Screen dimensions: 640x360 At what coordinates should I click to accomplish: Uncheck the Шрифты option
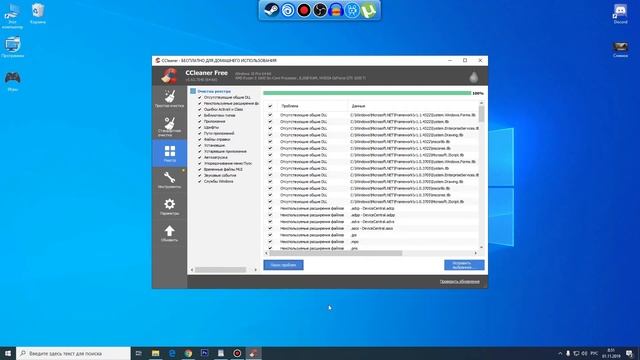click(200, 127)
